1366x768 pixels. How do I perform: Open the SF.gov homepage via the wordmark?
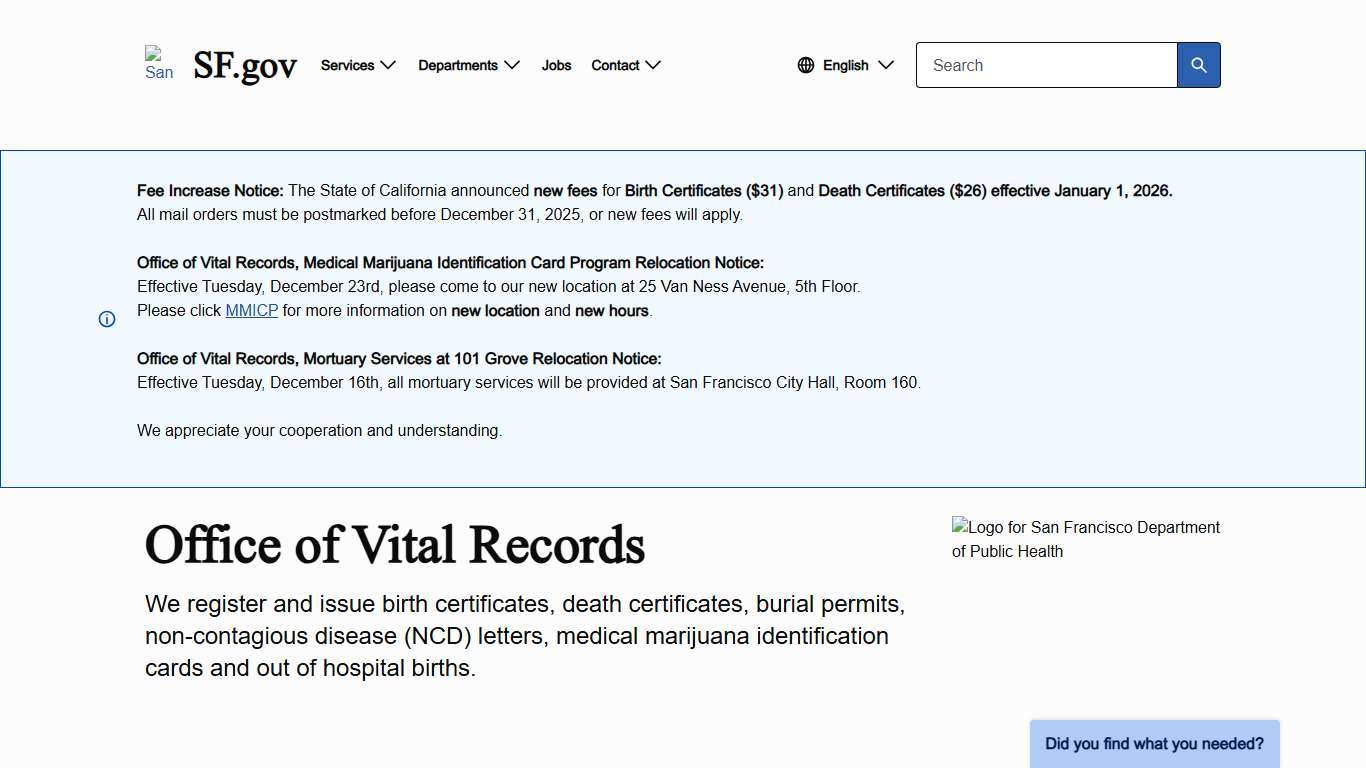pyautogui.click(x=244, y=65)
